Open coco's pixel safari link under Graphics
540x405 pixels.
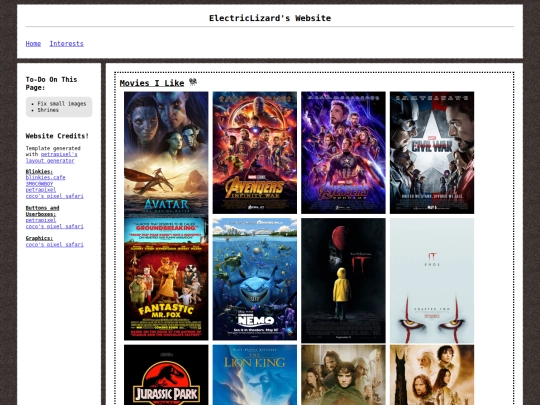coord(54,245)
